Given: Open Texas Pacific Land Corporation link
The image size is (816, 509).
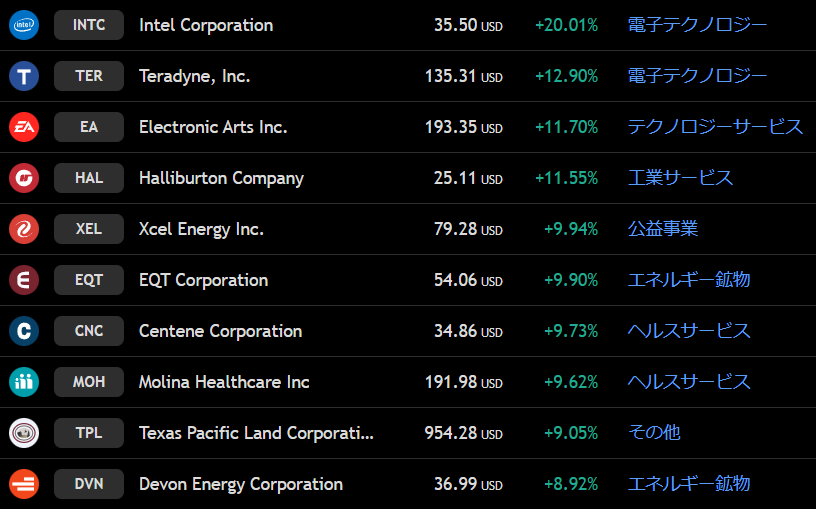Looking at the screenshot, I should click(256, 433).
